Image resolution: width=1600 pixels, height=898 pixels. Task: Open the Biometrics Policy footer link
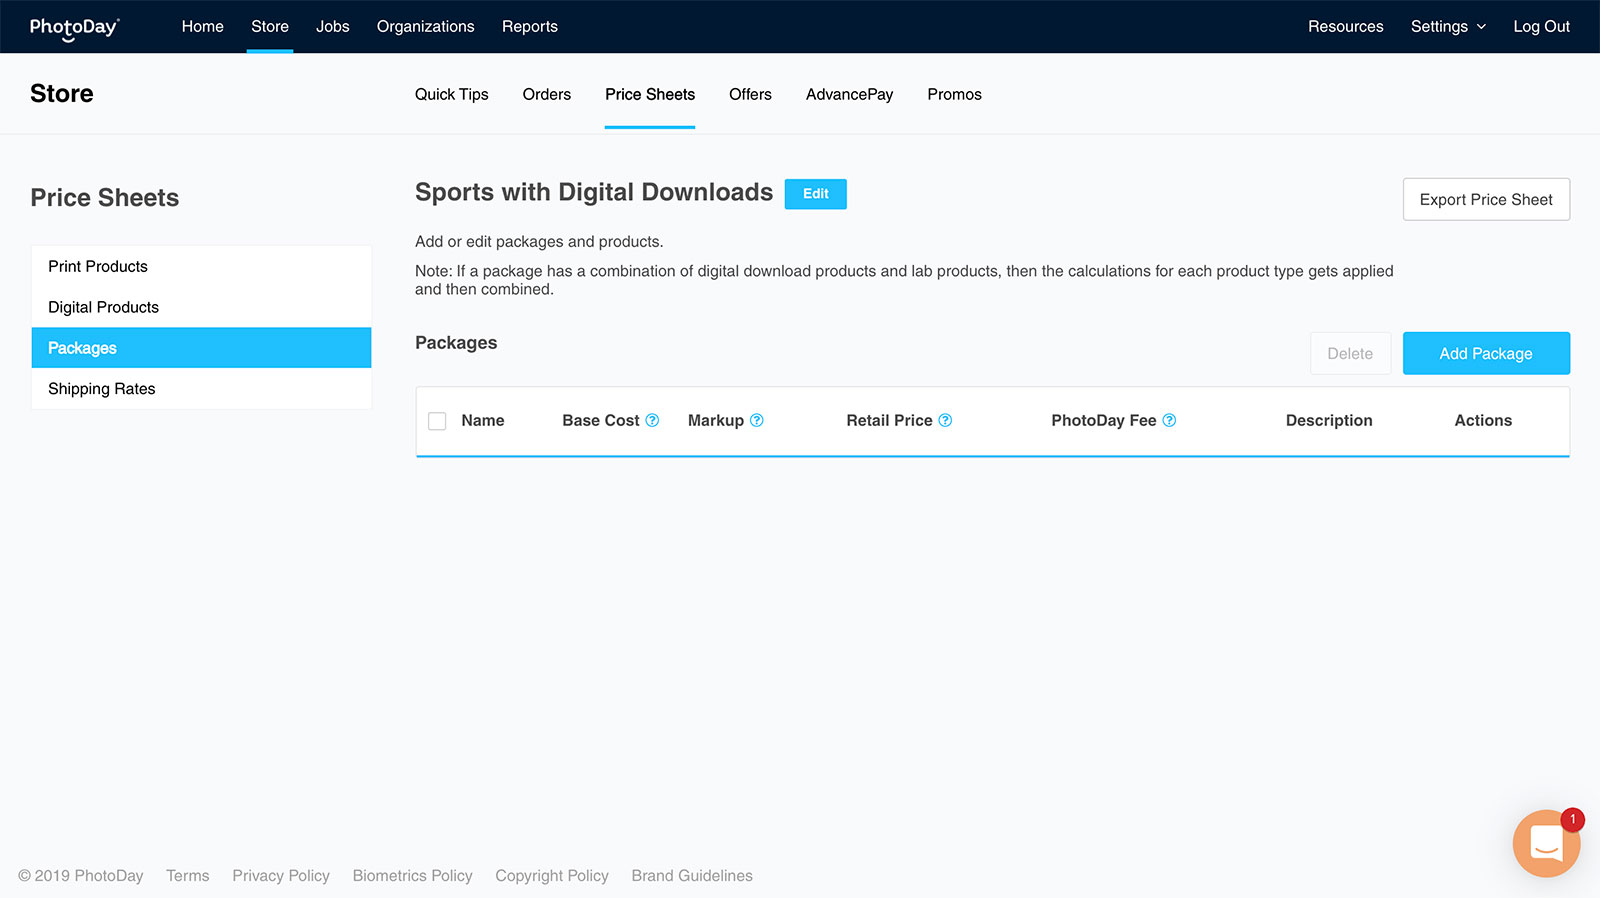click(412, 876)
